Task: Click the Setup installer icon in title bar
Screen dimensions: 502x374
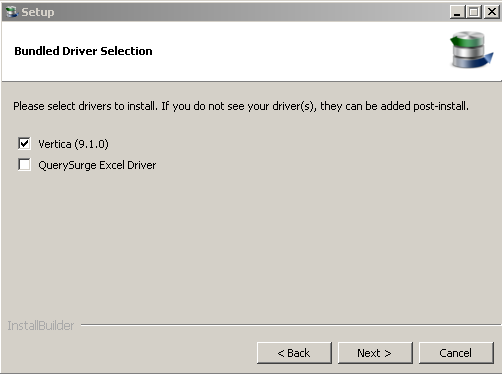Action: point(11,12)
